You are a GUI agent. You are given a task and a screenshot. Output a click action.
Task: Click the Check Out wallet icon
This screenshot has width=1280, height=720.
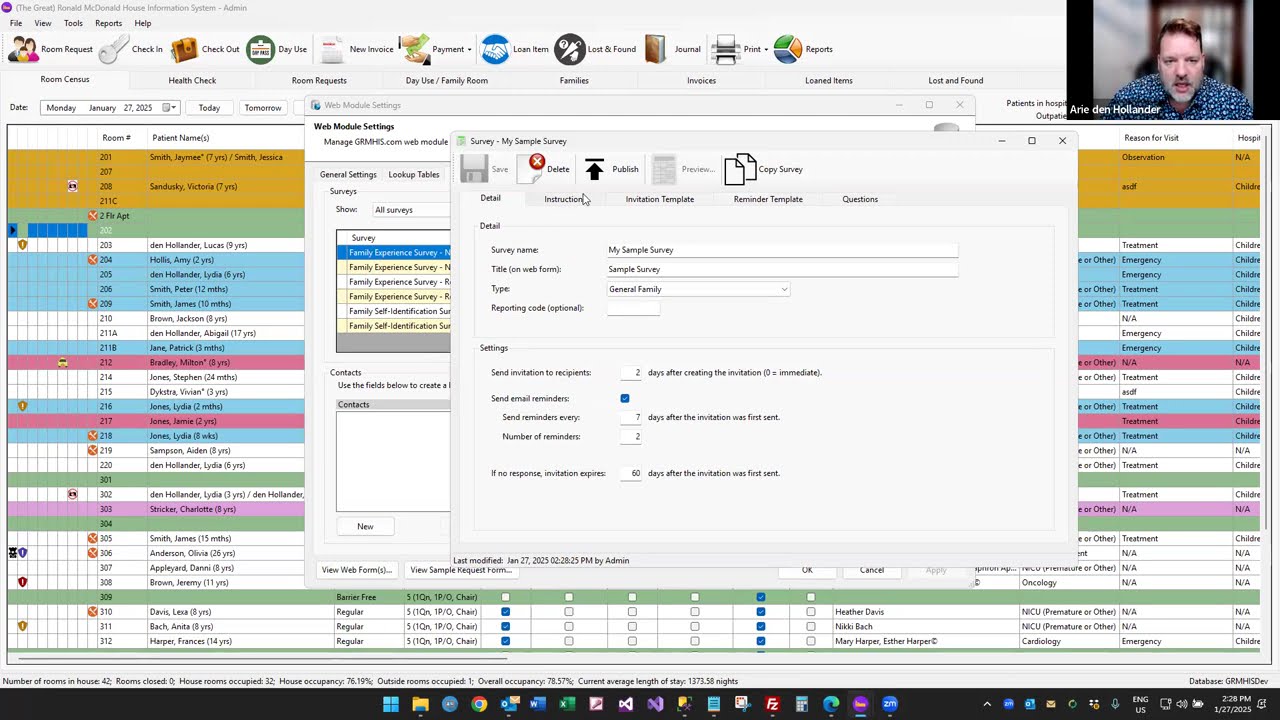(x=184, y=49)
